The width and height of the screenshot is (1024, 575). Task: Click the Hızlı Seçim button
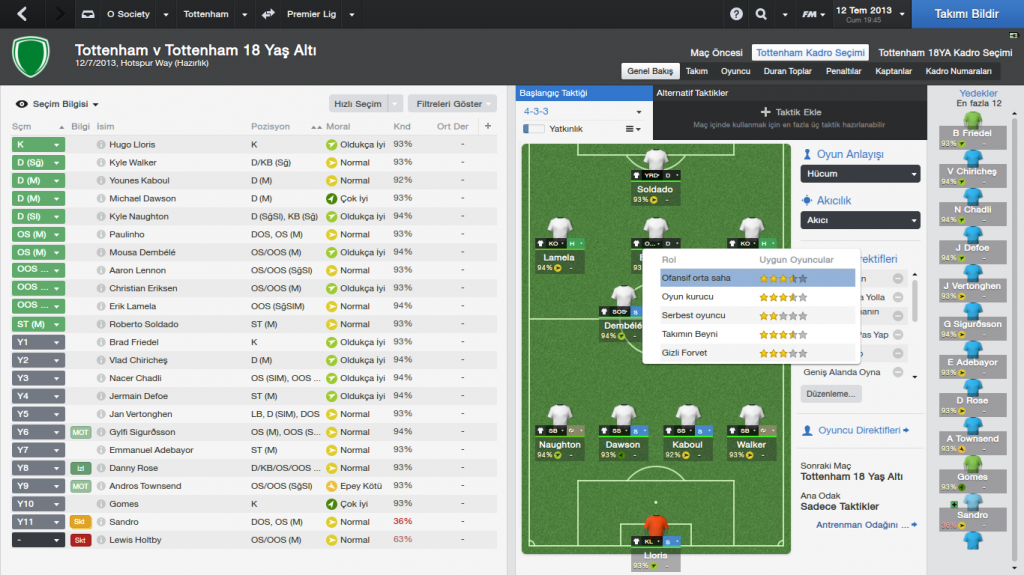(358, 104)
